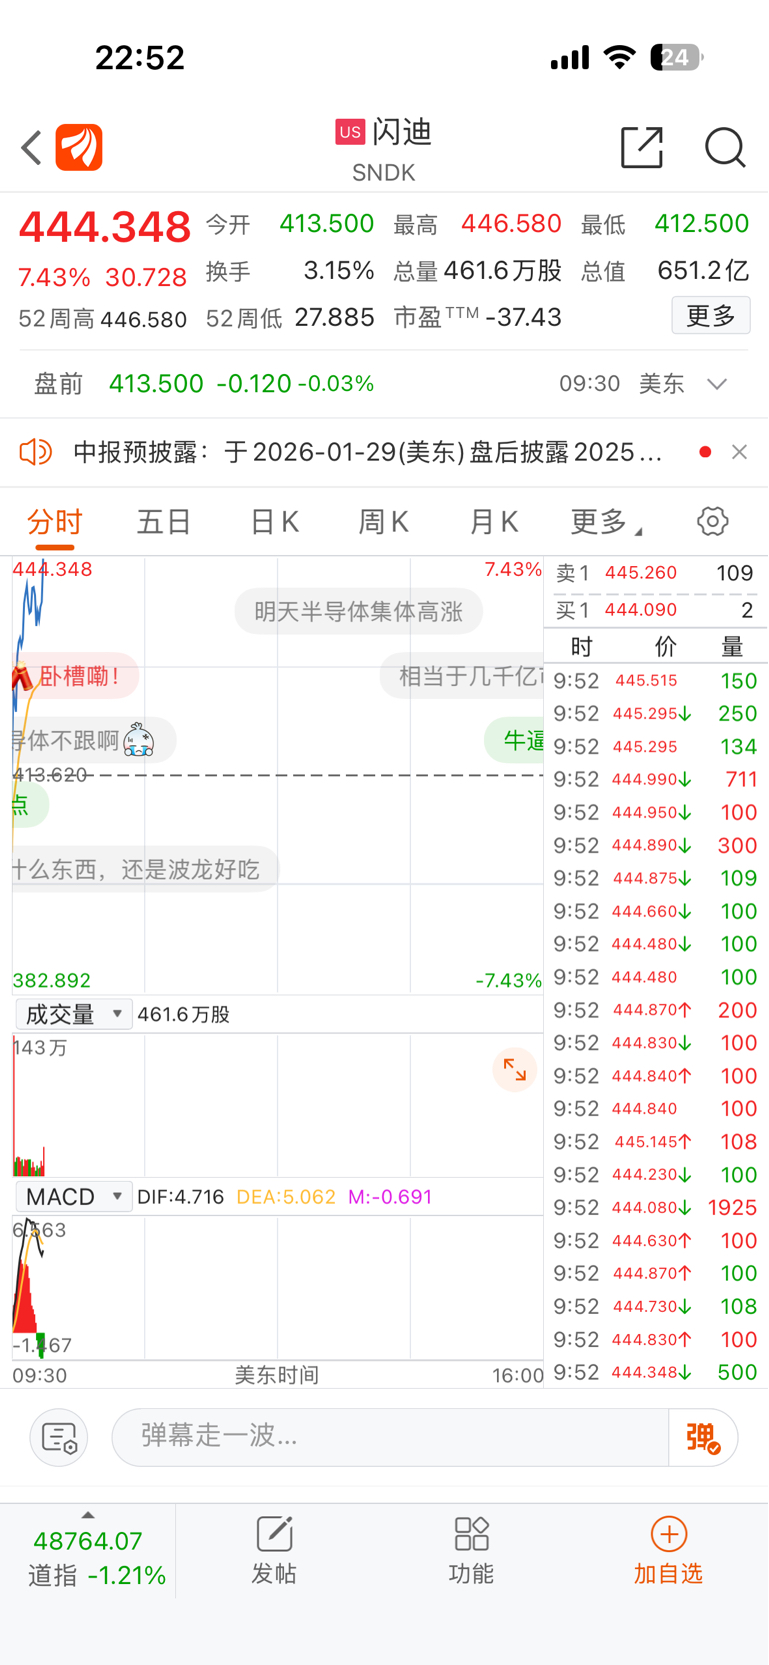Tap the 导体不跟啊 comment bubble

pyautogui.click(x=94, y=741)
